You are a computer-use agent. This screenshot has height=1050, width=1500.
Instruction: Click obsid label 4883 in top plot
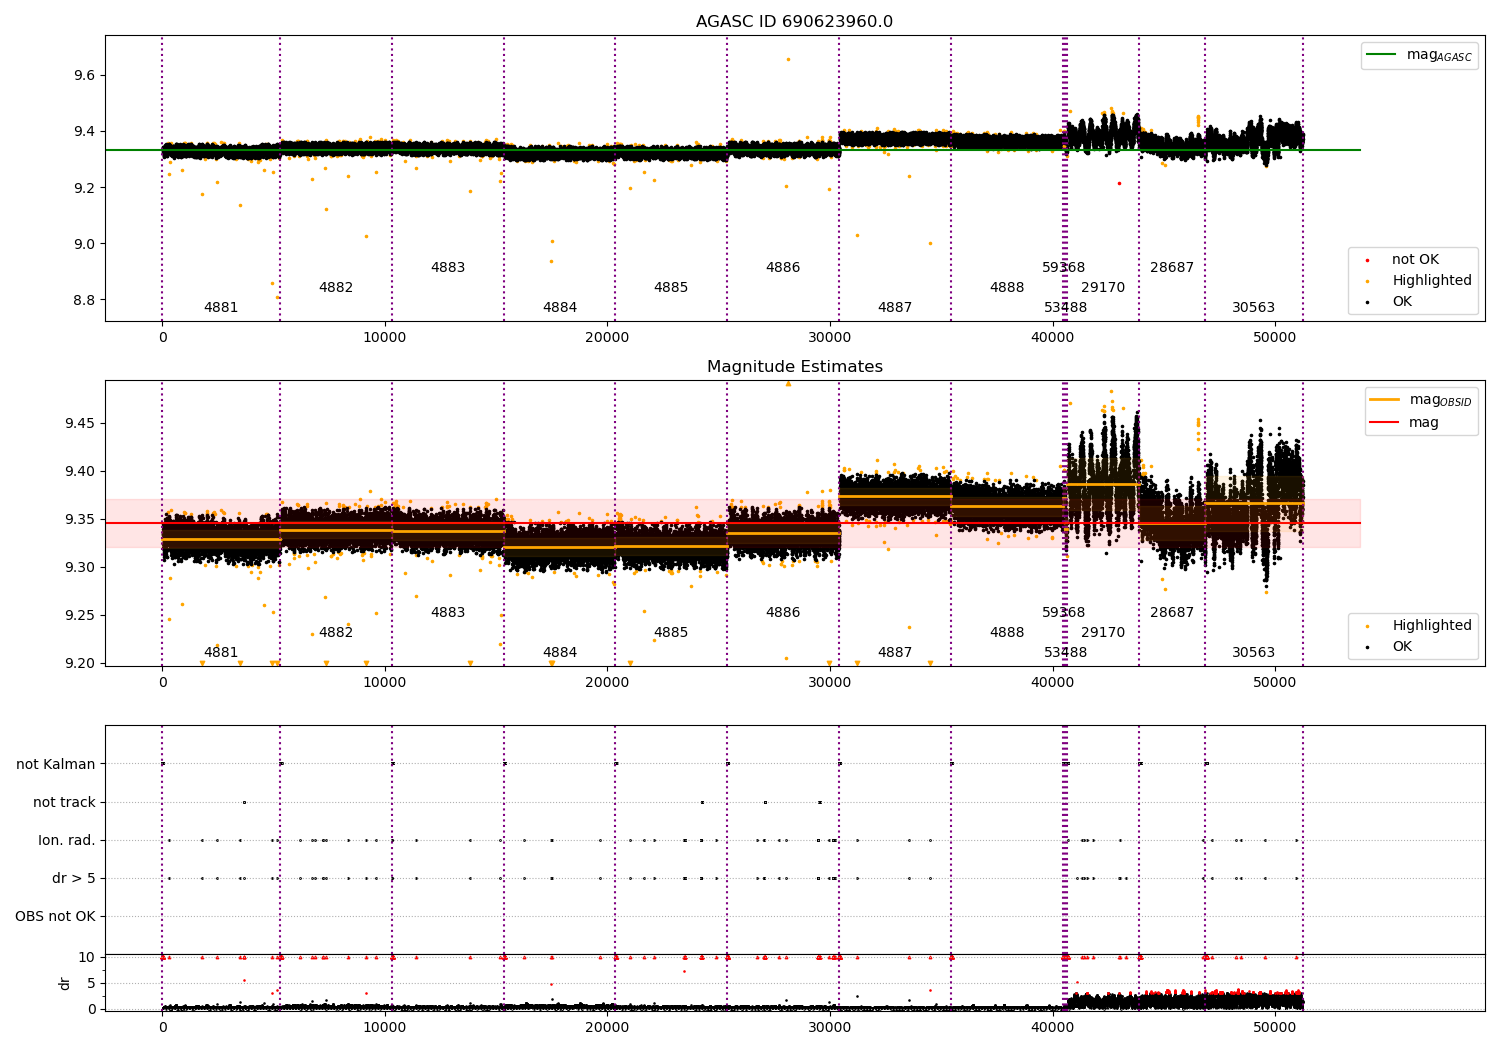448,268
